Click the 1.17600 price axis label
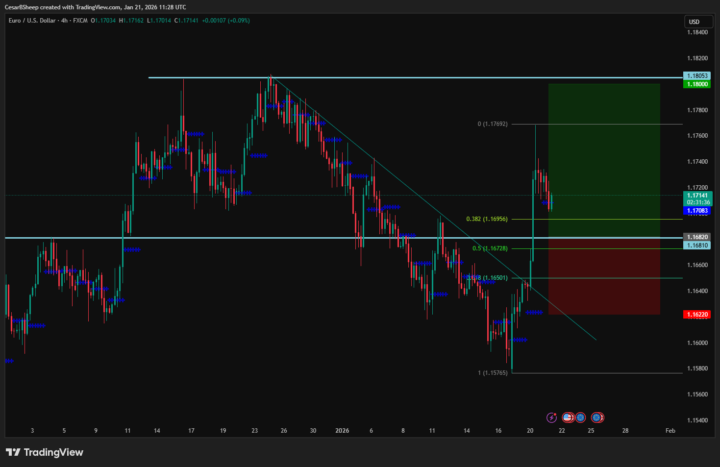Image resolution: width=720 pixels, height=467 pixels. 697,135
